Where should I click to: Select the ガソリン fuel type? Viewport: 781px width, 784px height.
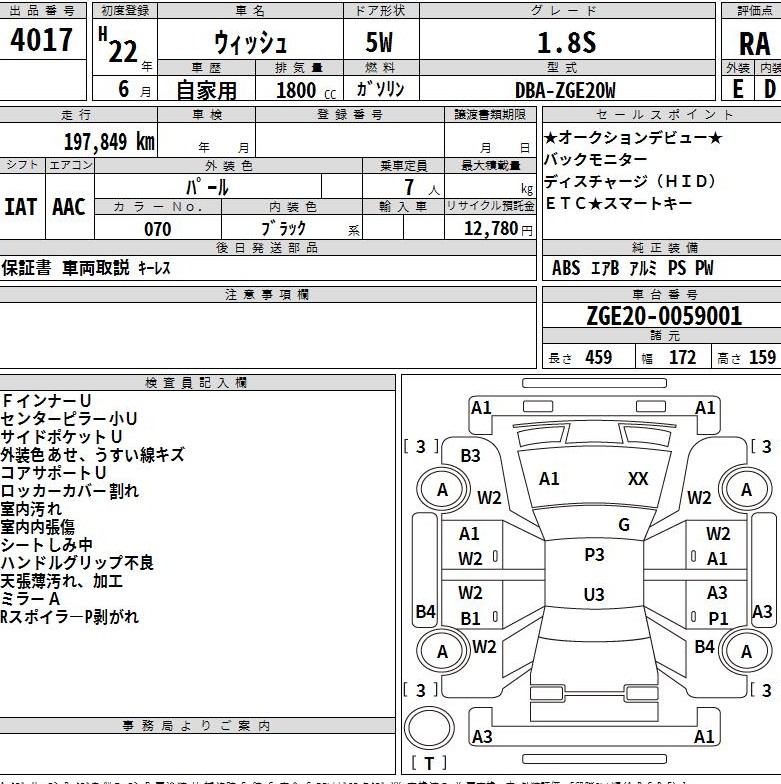pos(380,89)
